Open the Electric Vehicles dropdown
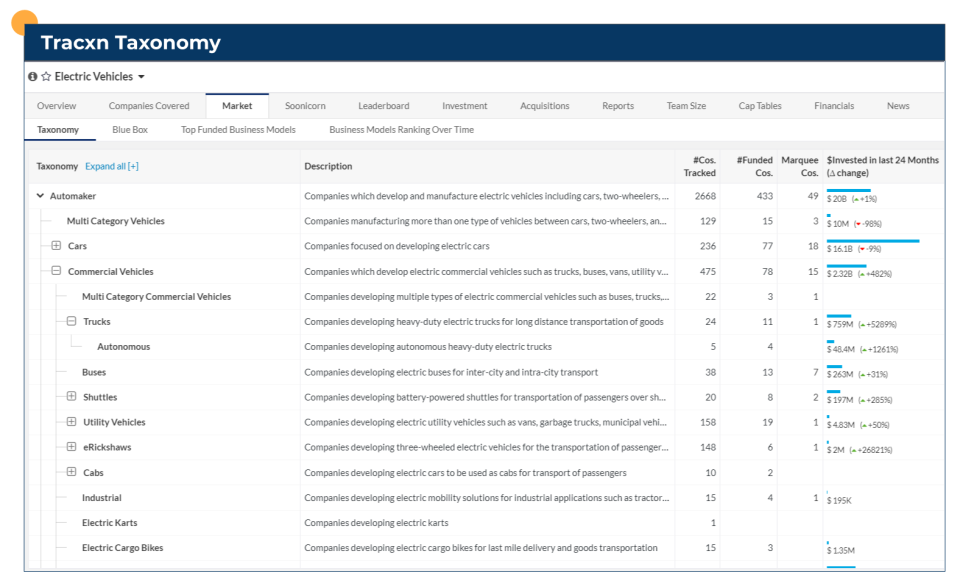Viewport: 960px width, 587px height. [141, 76]
